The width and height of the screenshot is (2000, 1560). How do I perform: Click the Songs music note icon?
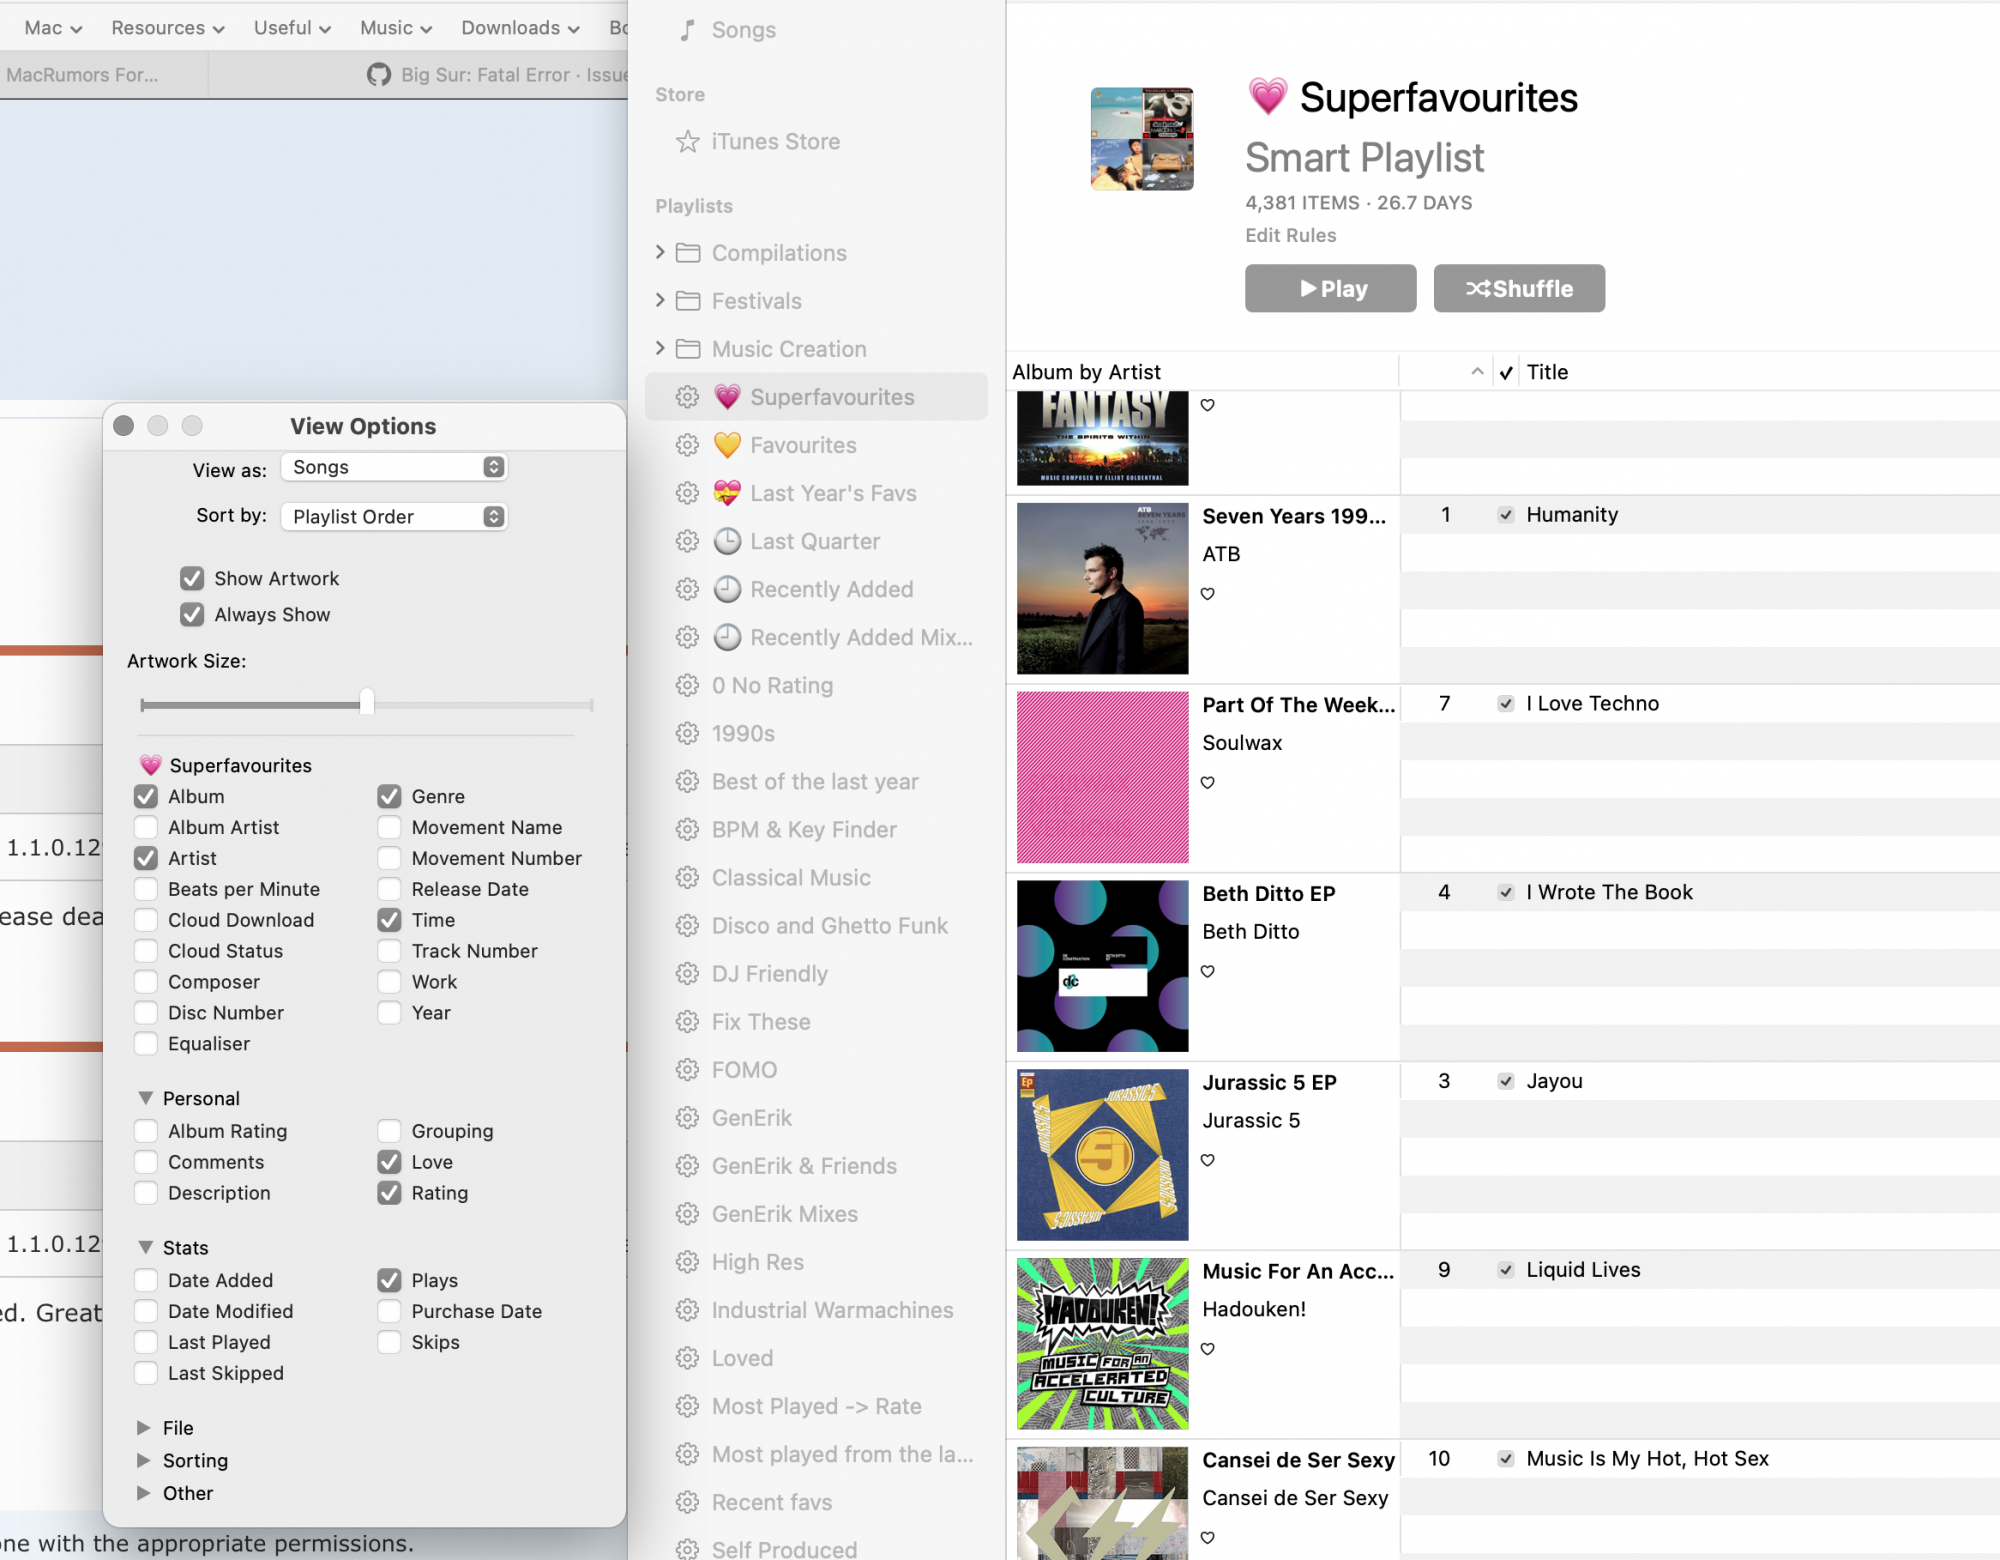pos(687,30)
